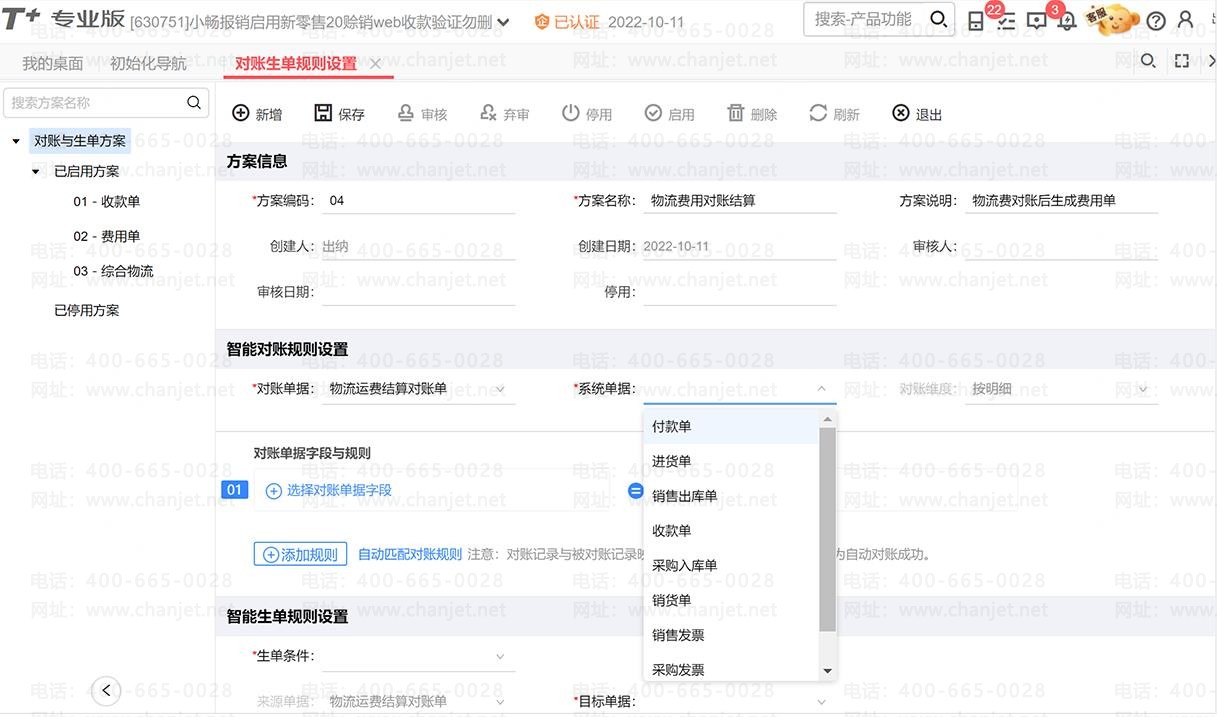
Task: Click the user account profile icon
Action: click(1186, 21)
